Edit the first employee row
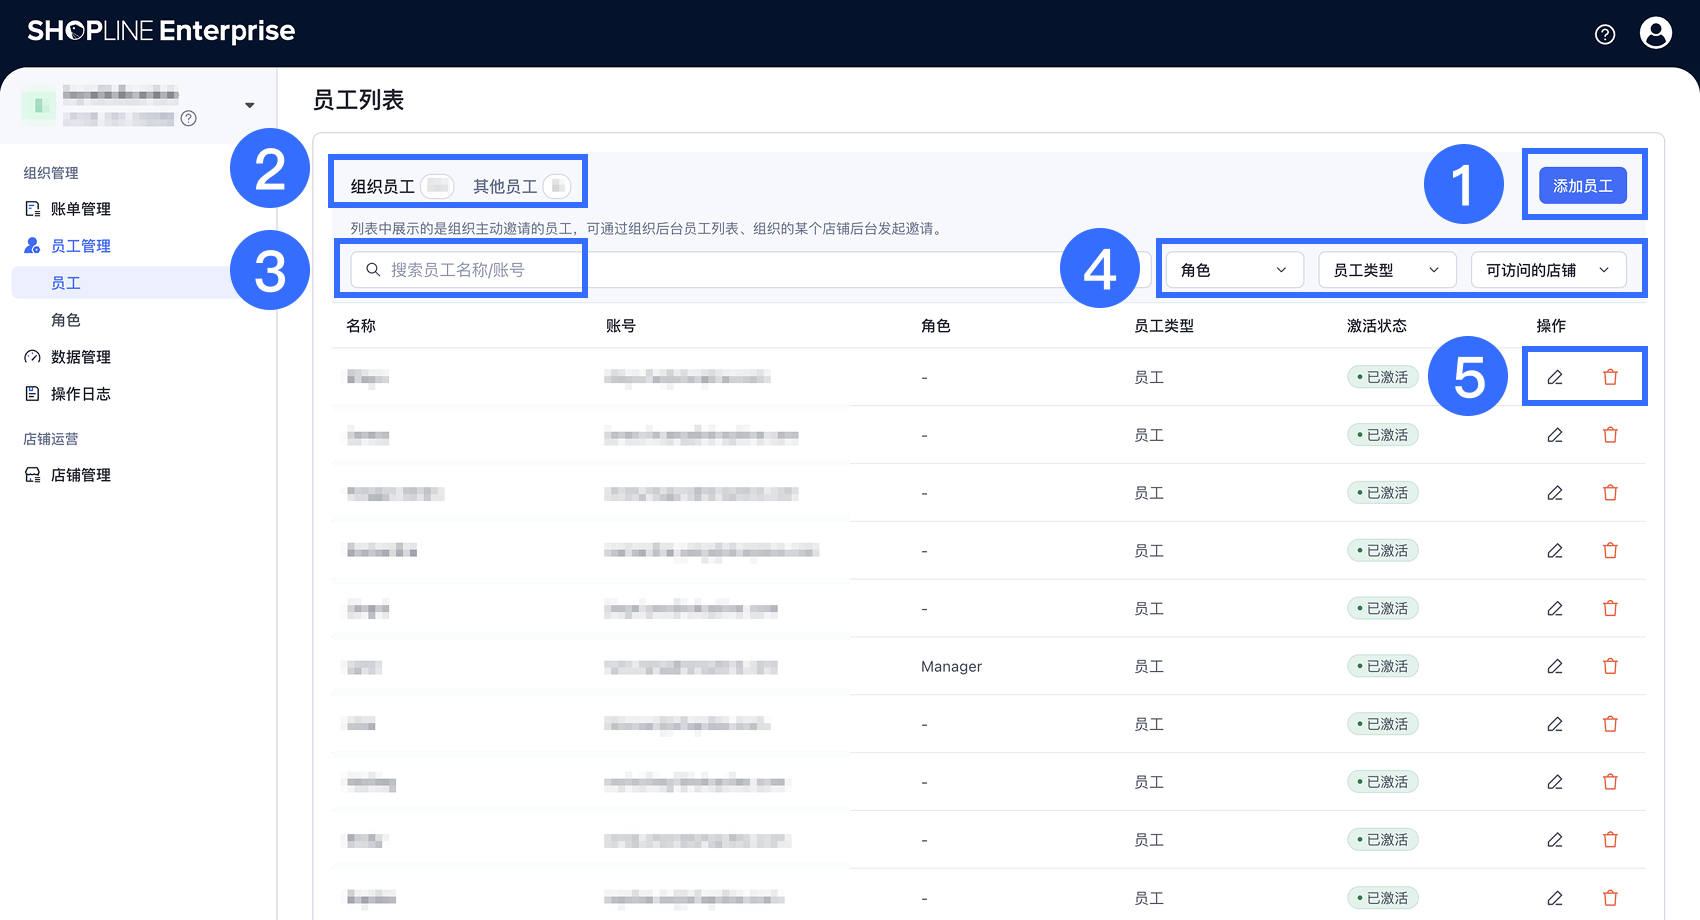Viewport: 1700px width, 920px height. coord(1555,377)
